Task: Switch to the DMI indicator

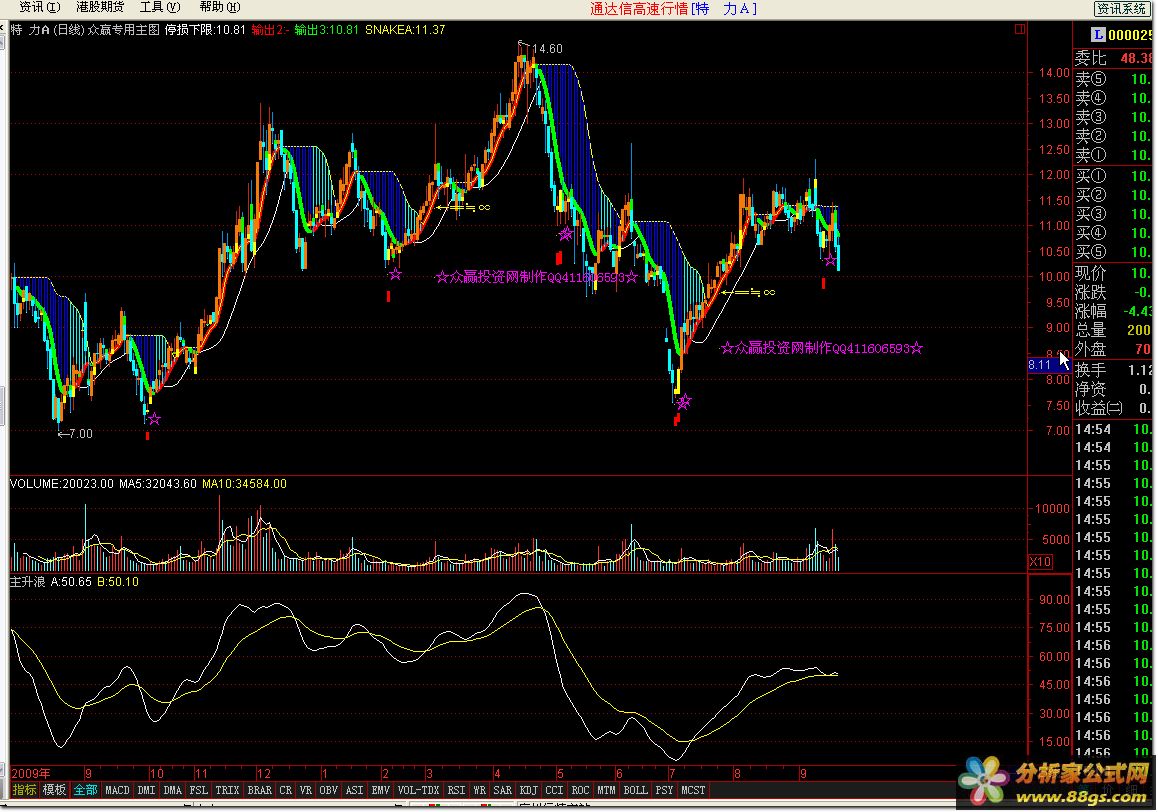Action: pyautogui.click(x=146, y=791)
